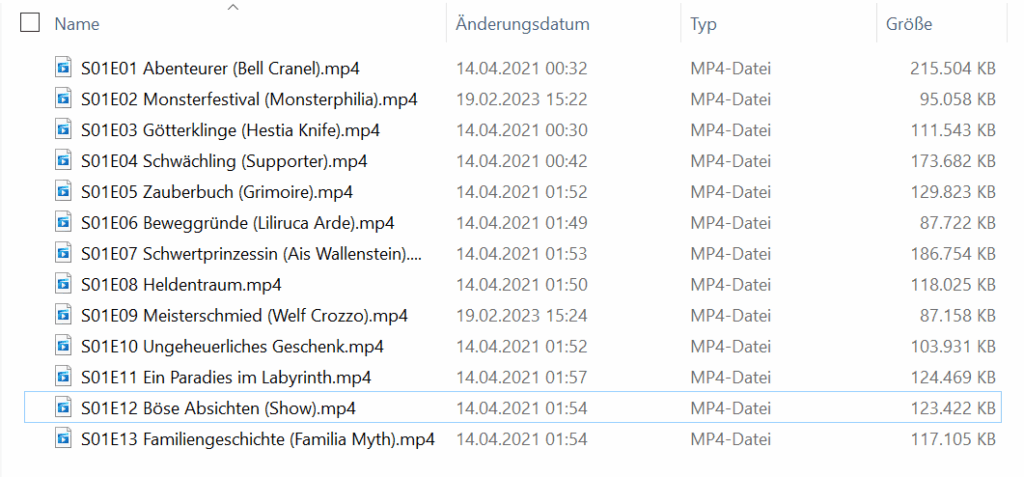The height and width of the screenshot is (477, 1024).
Task: Click the 103.931 KB size value
Action: coord(953,346)
